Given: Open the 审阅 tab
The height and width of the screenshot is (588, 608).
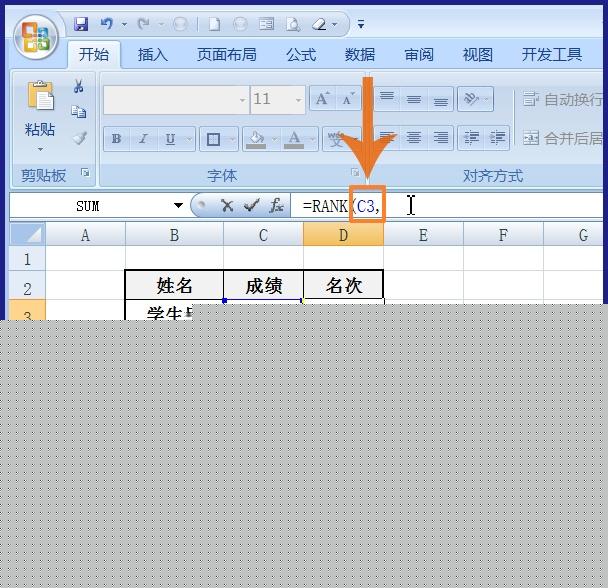Looking at the screenshot, I should 419,55.
